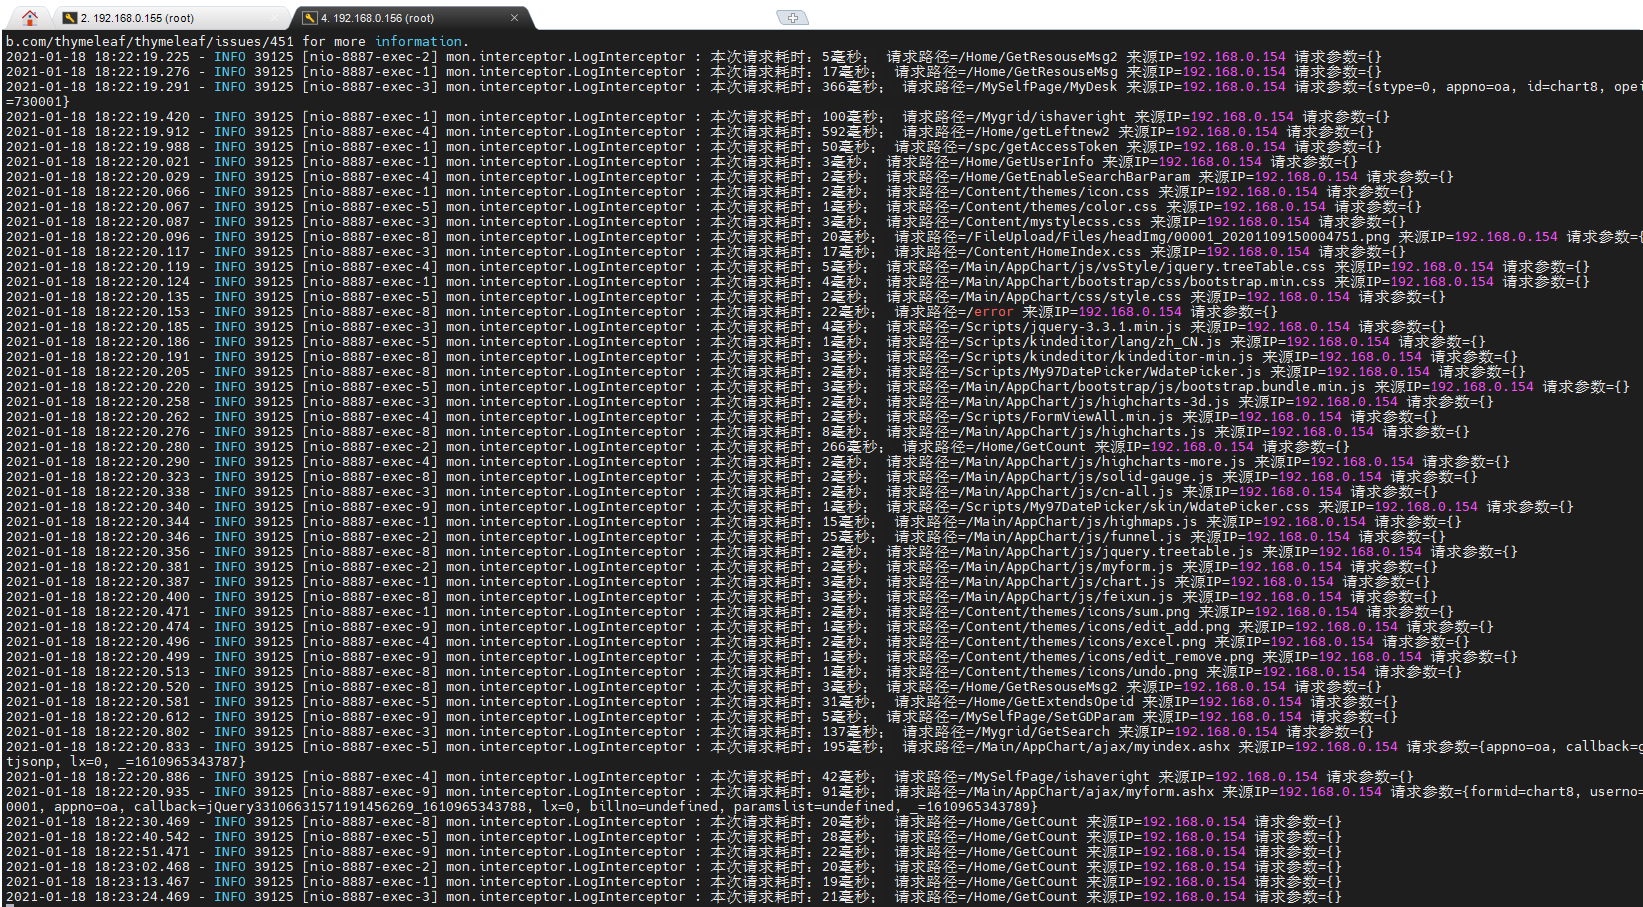The image size is (1643, 907).
Task: Click the /Main/AppChart/js/myform.js path
Action: [1068, 567]
